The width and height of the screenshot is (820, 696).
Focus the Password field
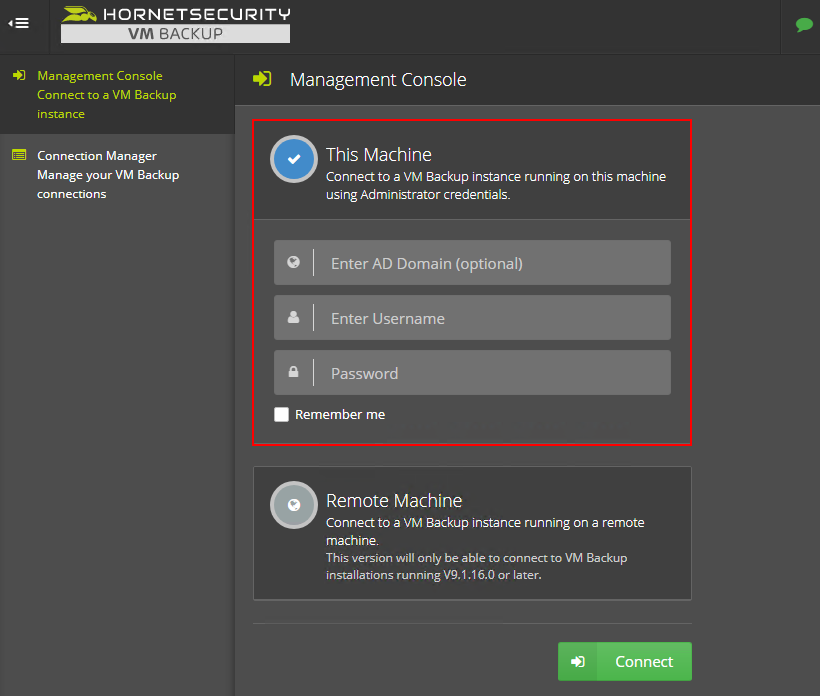(x=472, y=373)
